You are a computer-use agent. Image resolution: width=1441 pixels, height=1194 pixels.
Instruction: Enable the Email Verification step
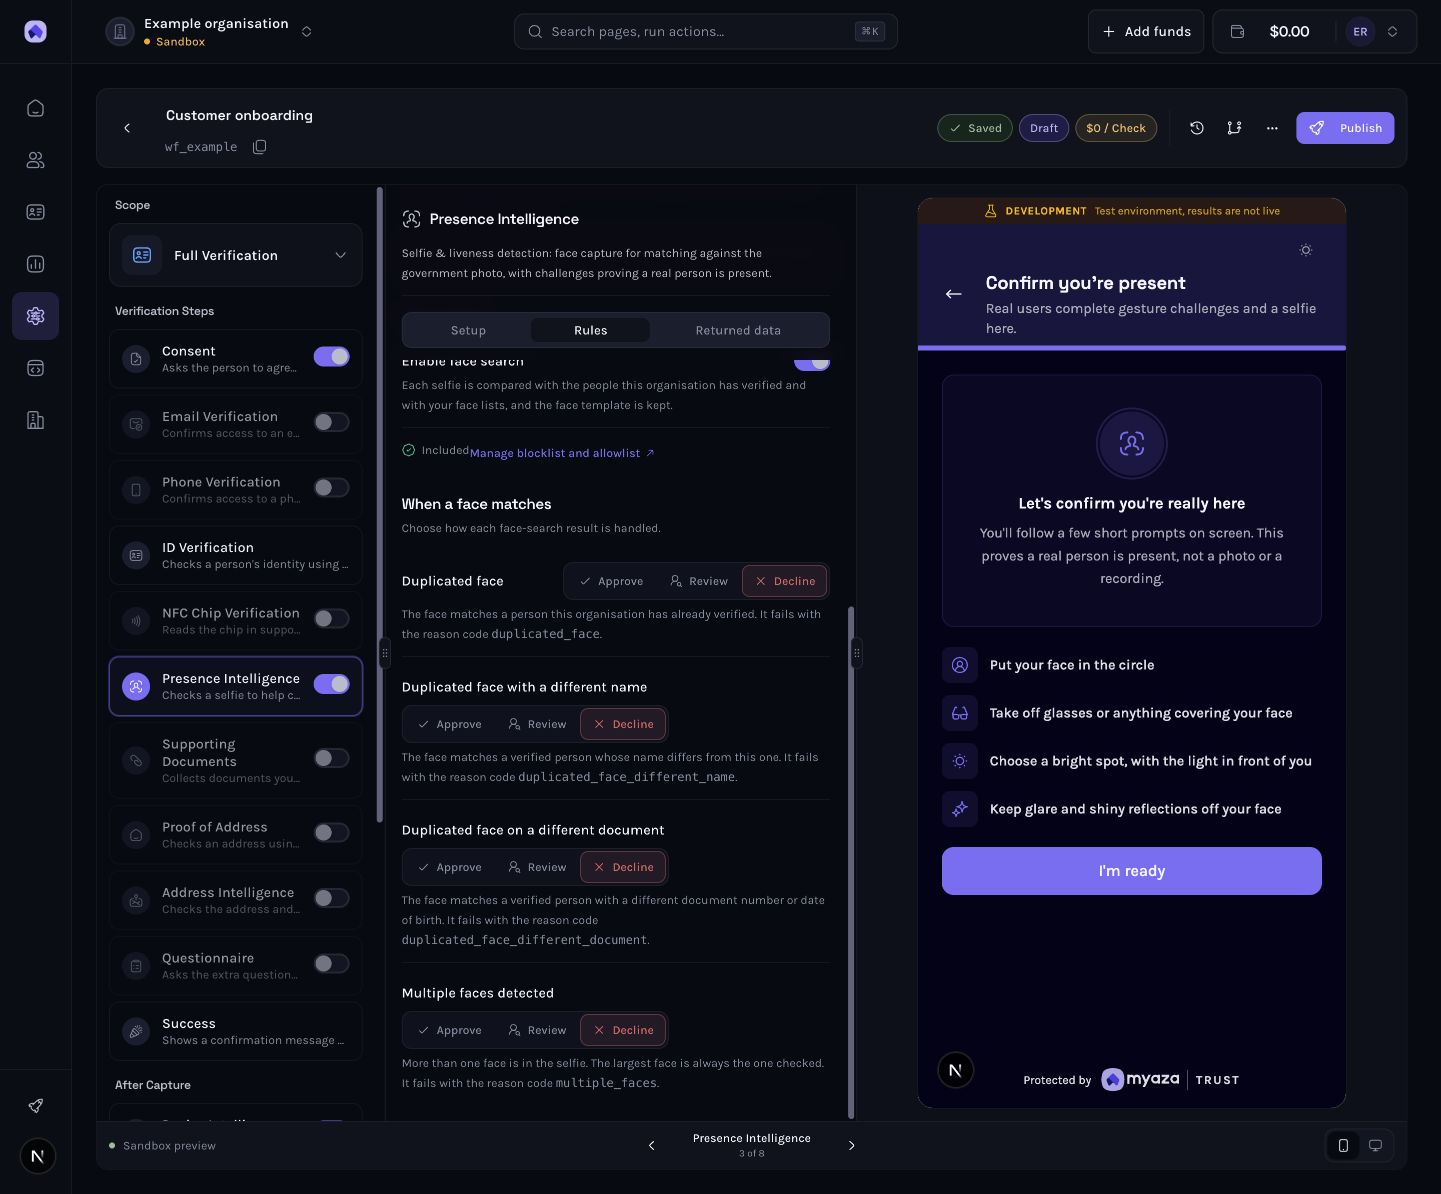pyautogui.click(x=331, y=422)
